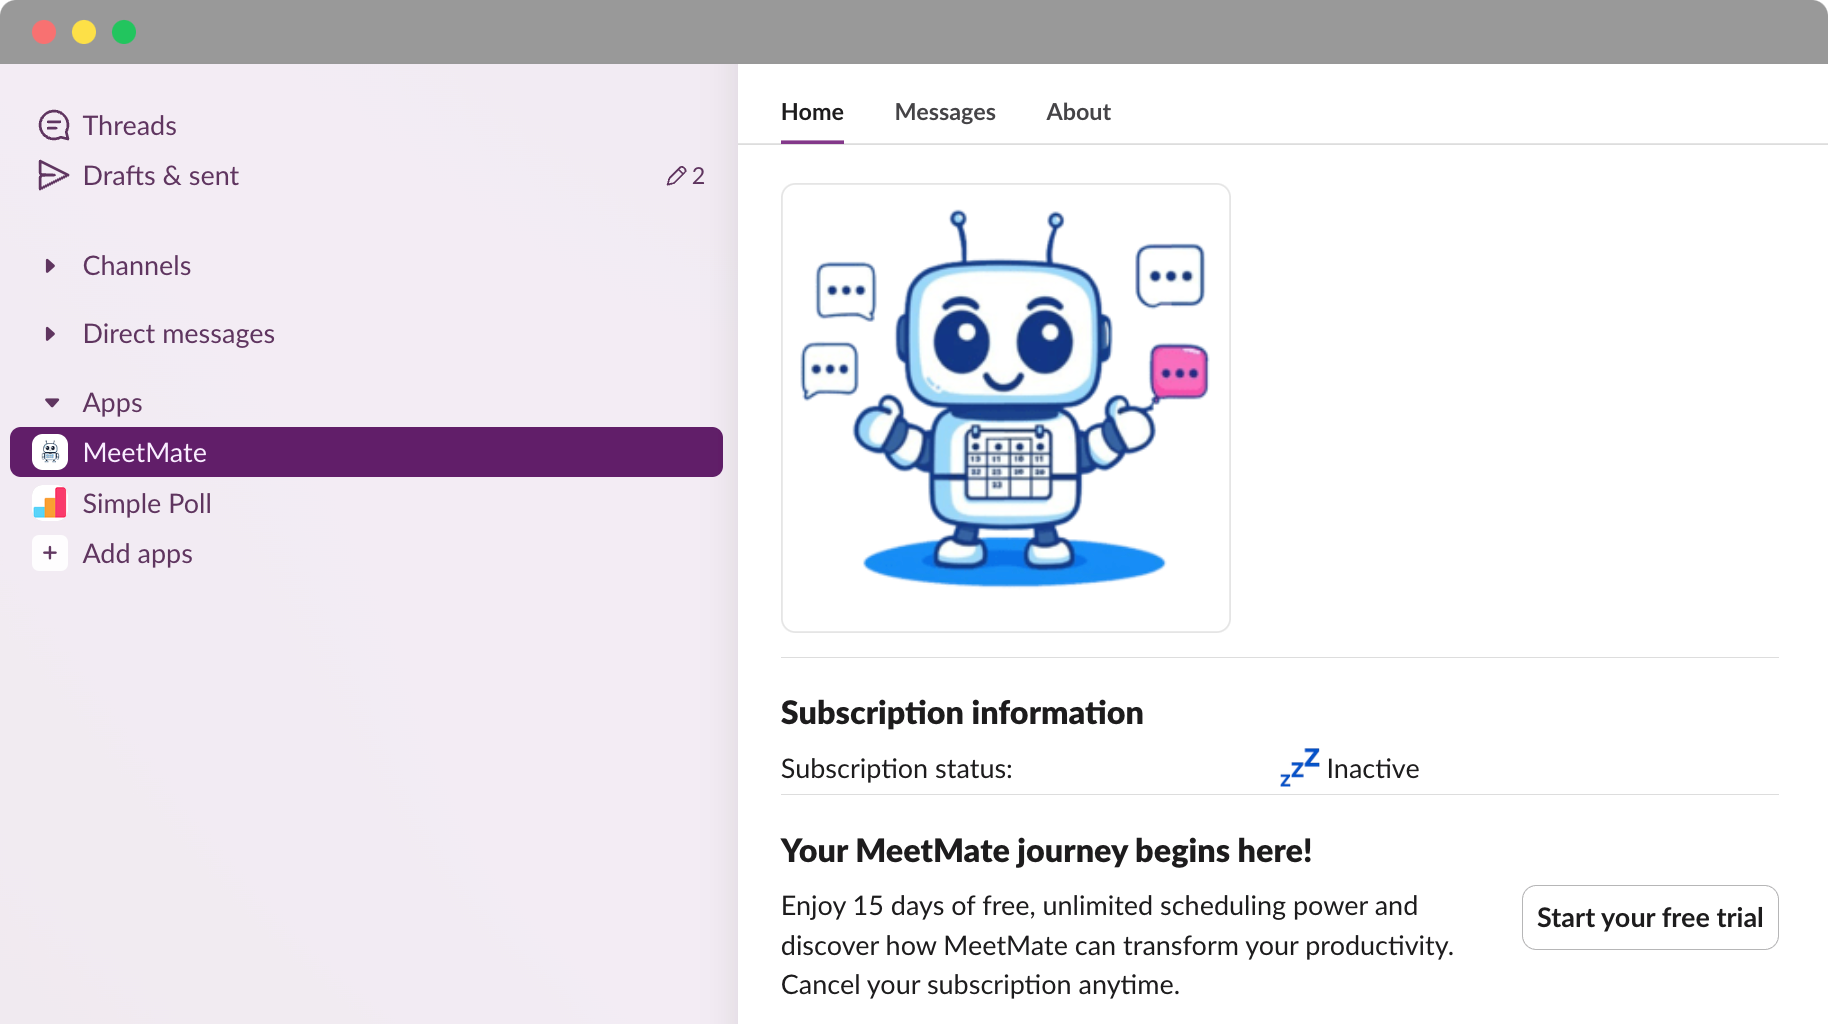Expand the Channels section arrow
The image size is (1828, 1024).
(x=50, y=266)
